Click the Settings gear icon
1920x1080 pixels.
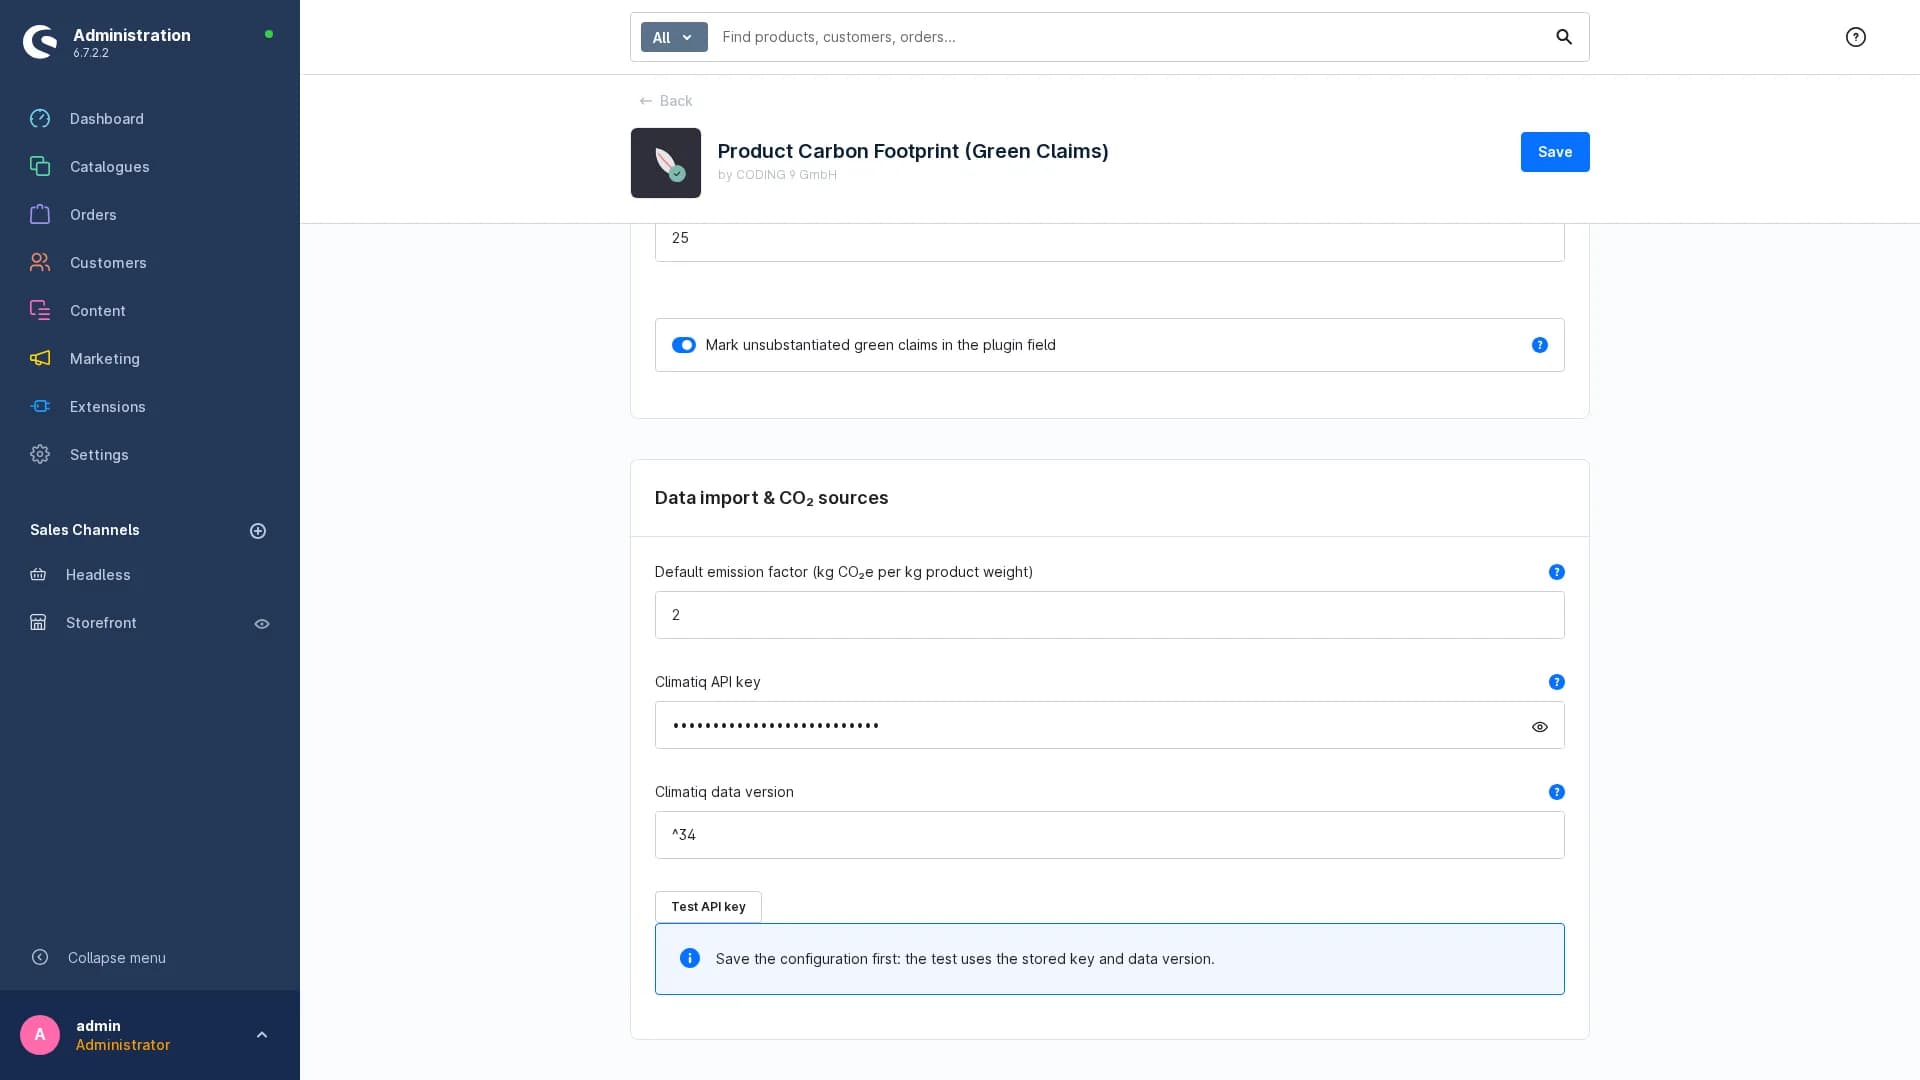point(40,455)
